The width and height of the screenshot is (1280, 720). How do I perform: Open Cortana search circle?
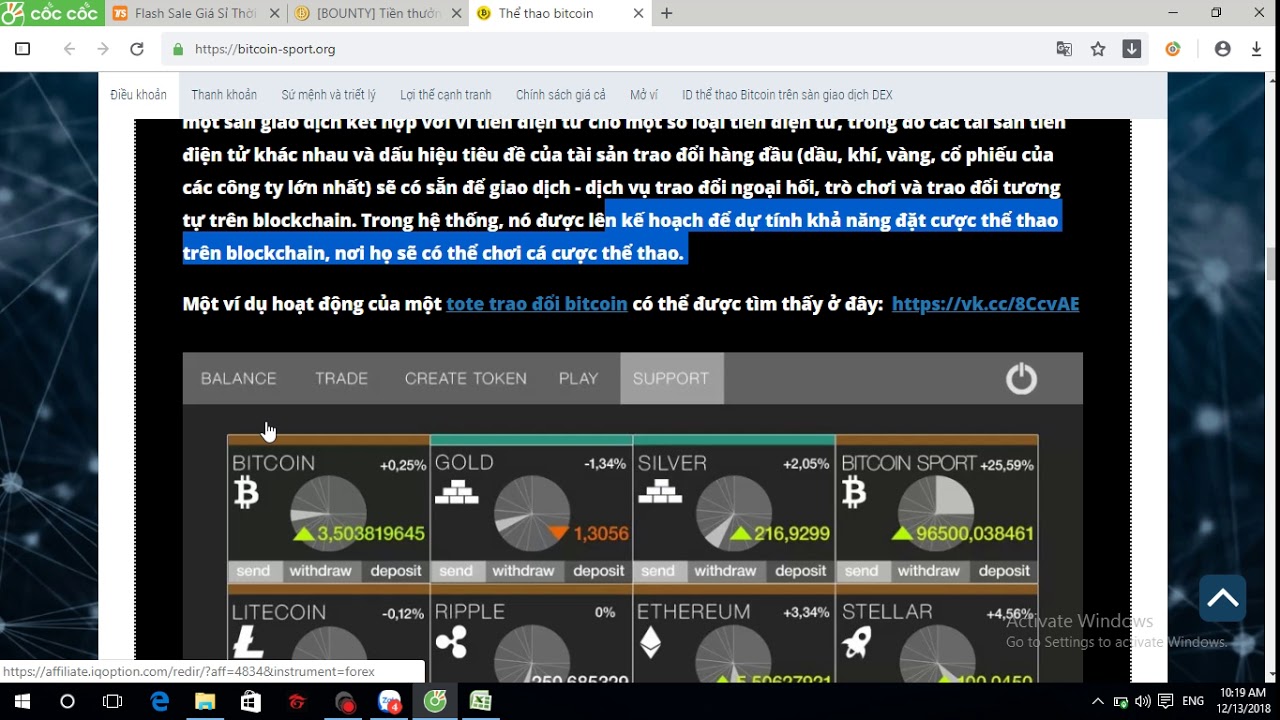[67, 702]
